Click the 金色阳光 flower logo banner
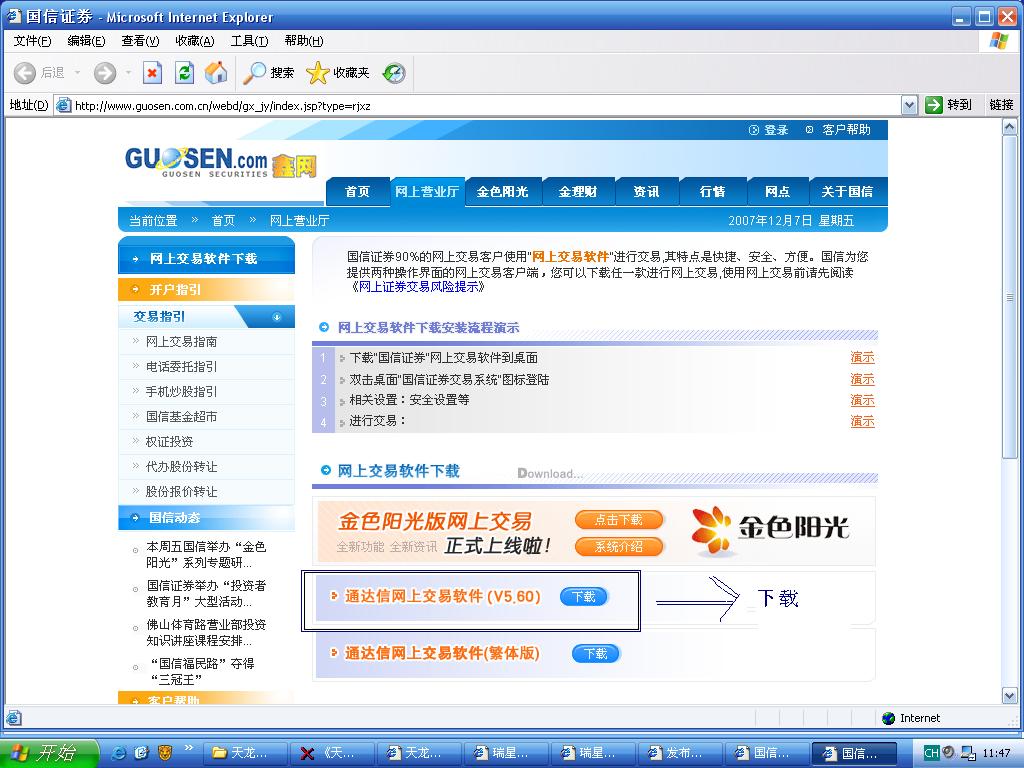 pyautogui.click(x=771, y=530)
